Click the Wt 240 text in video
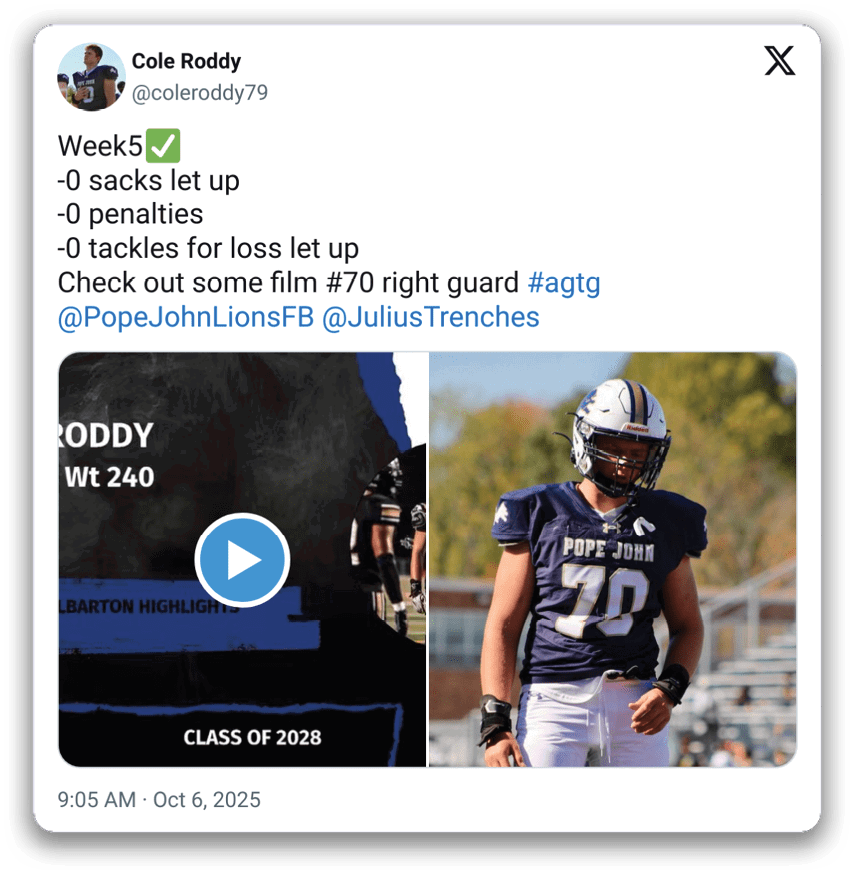The image size is (854, 874). (x=109, y=477)
